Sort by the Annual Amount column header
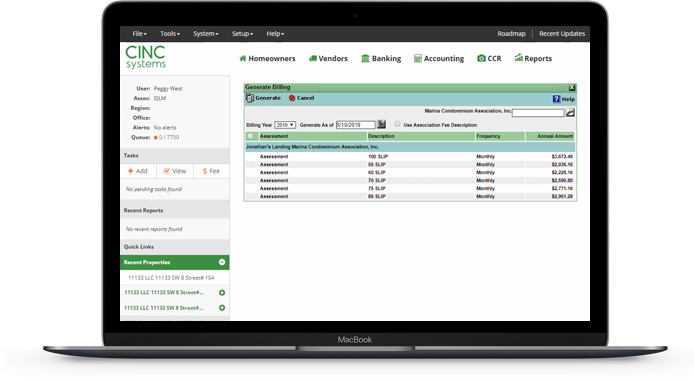The height and width of the screenshot is (381, 694). point(555,136)
